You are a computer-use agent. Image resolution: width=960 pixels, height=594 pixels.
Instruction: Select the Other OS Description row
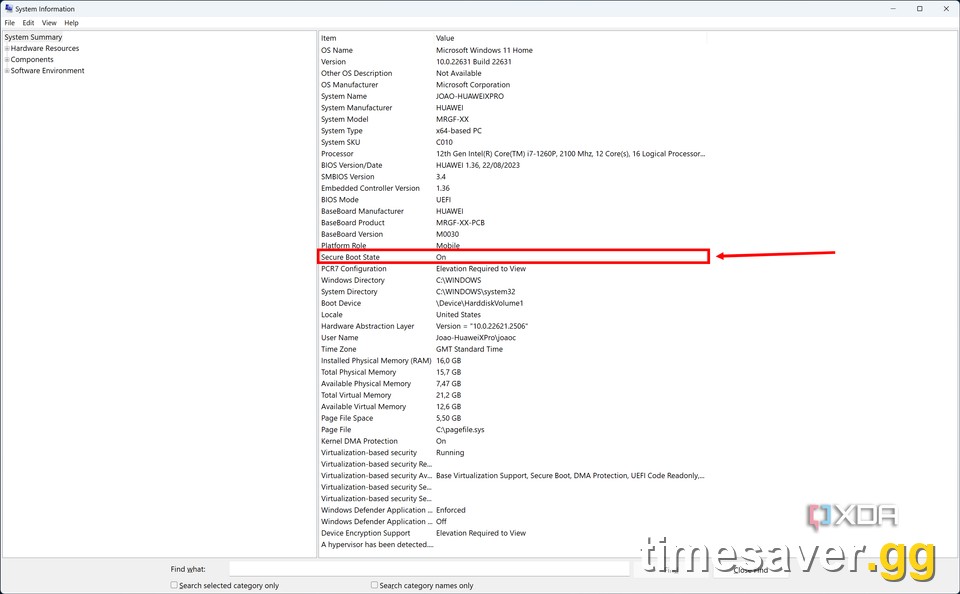click(512, 73)
